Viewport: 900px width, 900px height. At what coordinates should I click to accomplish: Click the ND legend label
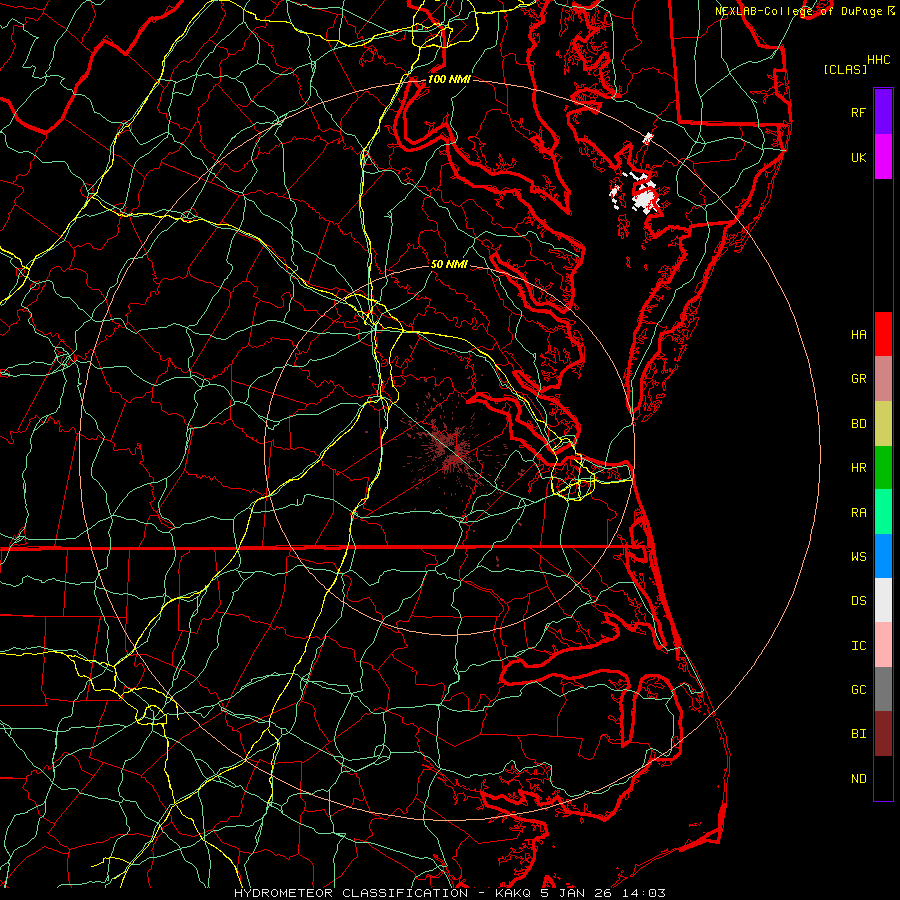[858, 779]
